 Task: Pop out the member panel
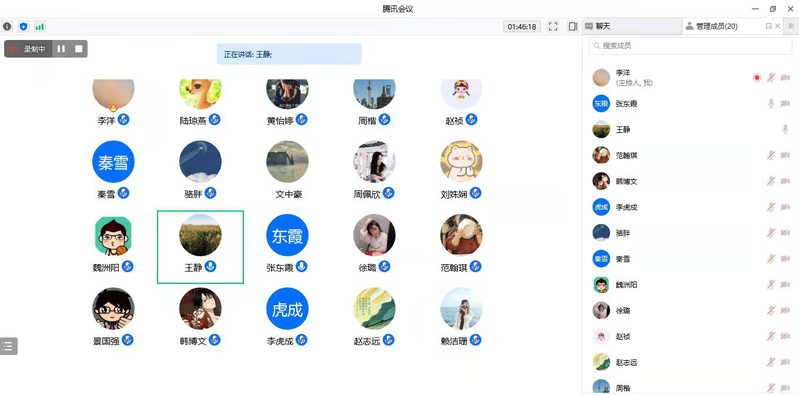pos(768,26)
